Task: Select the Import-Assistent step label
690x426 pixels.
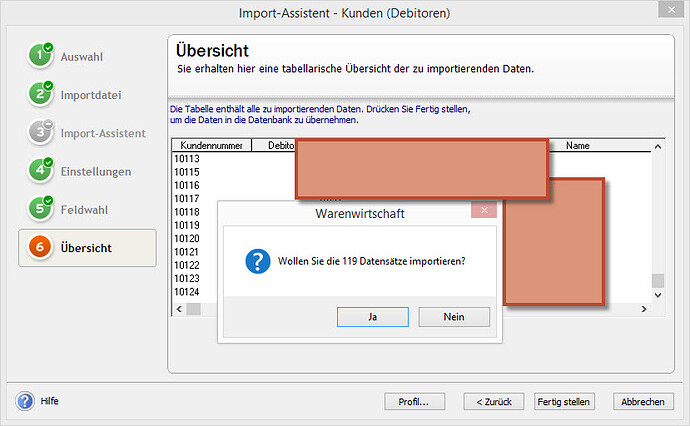Action: pos(103,133)
